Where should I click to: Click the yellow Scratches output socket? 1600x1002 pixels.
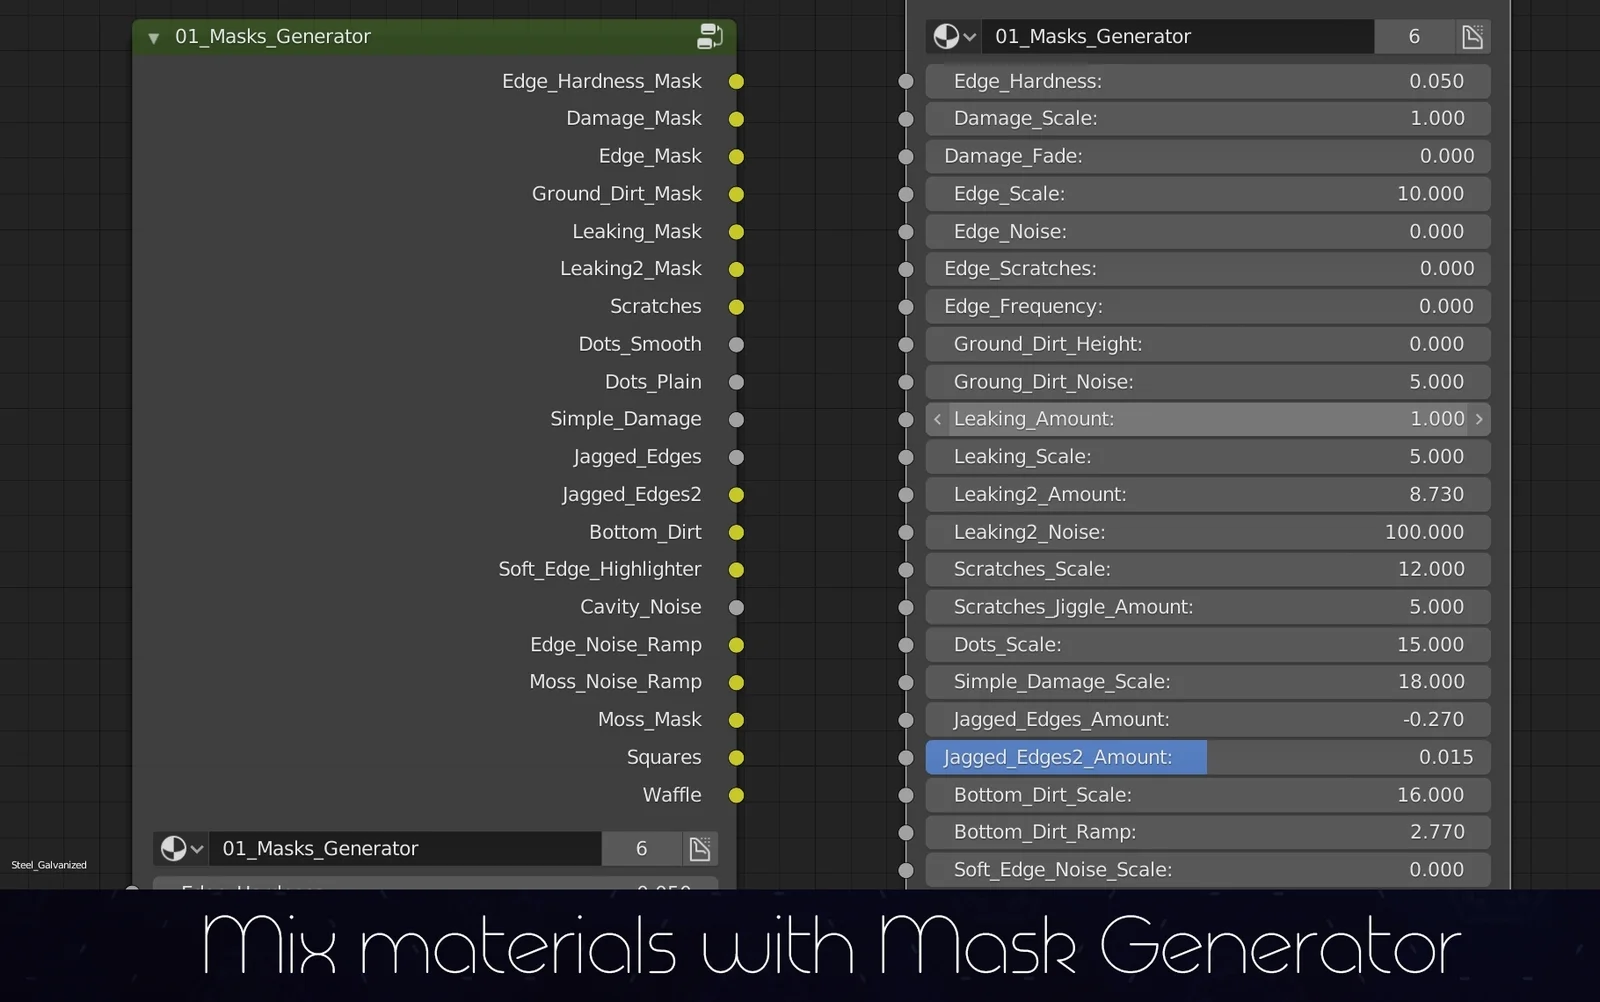[737, 306]
